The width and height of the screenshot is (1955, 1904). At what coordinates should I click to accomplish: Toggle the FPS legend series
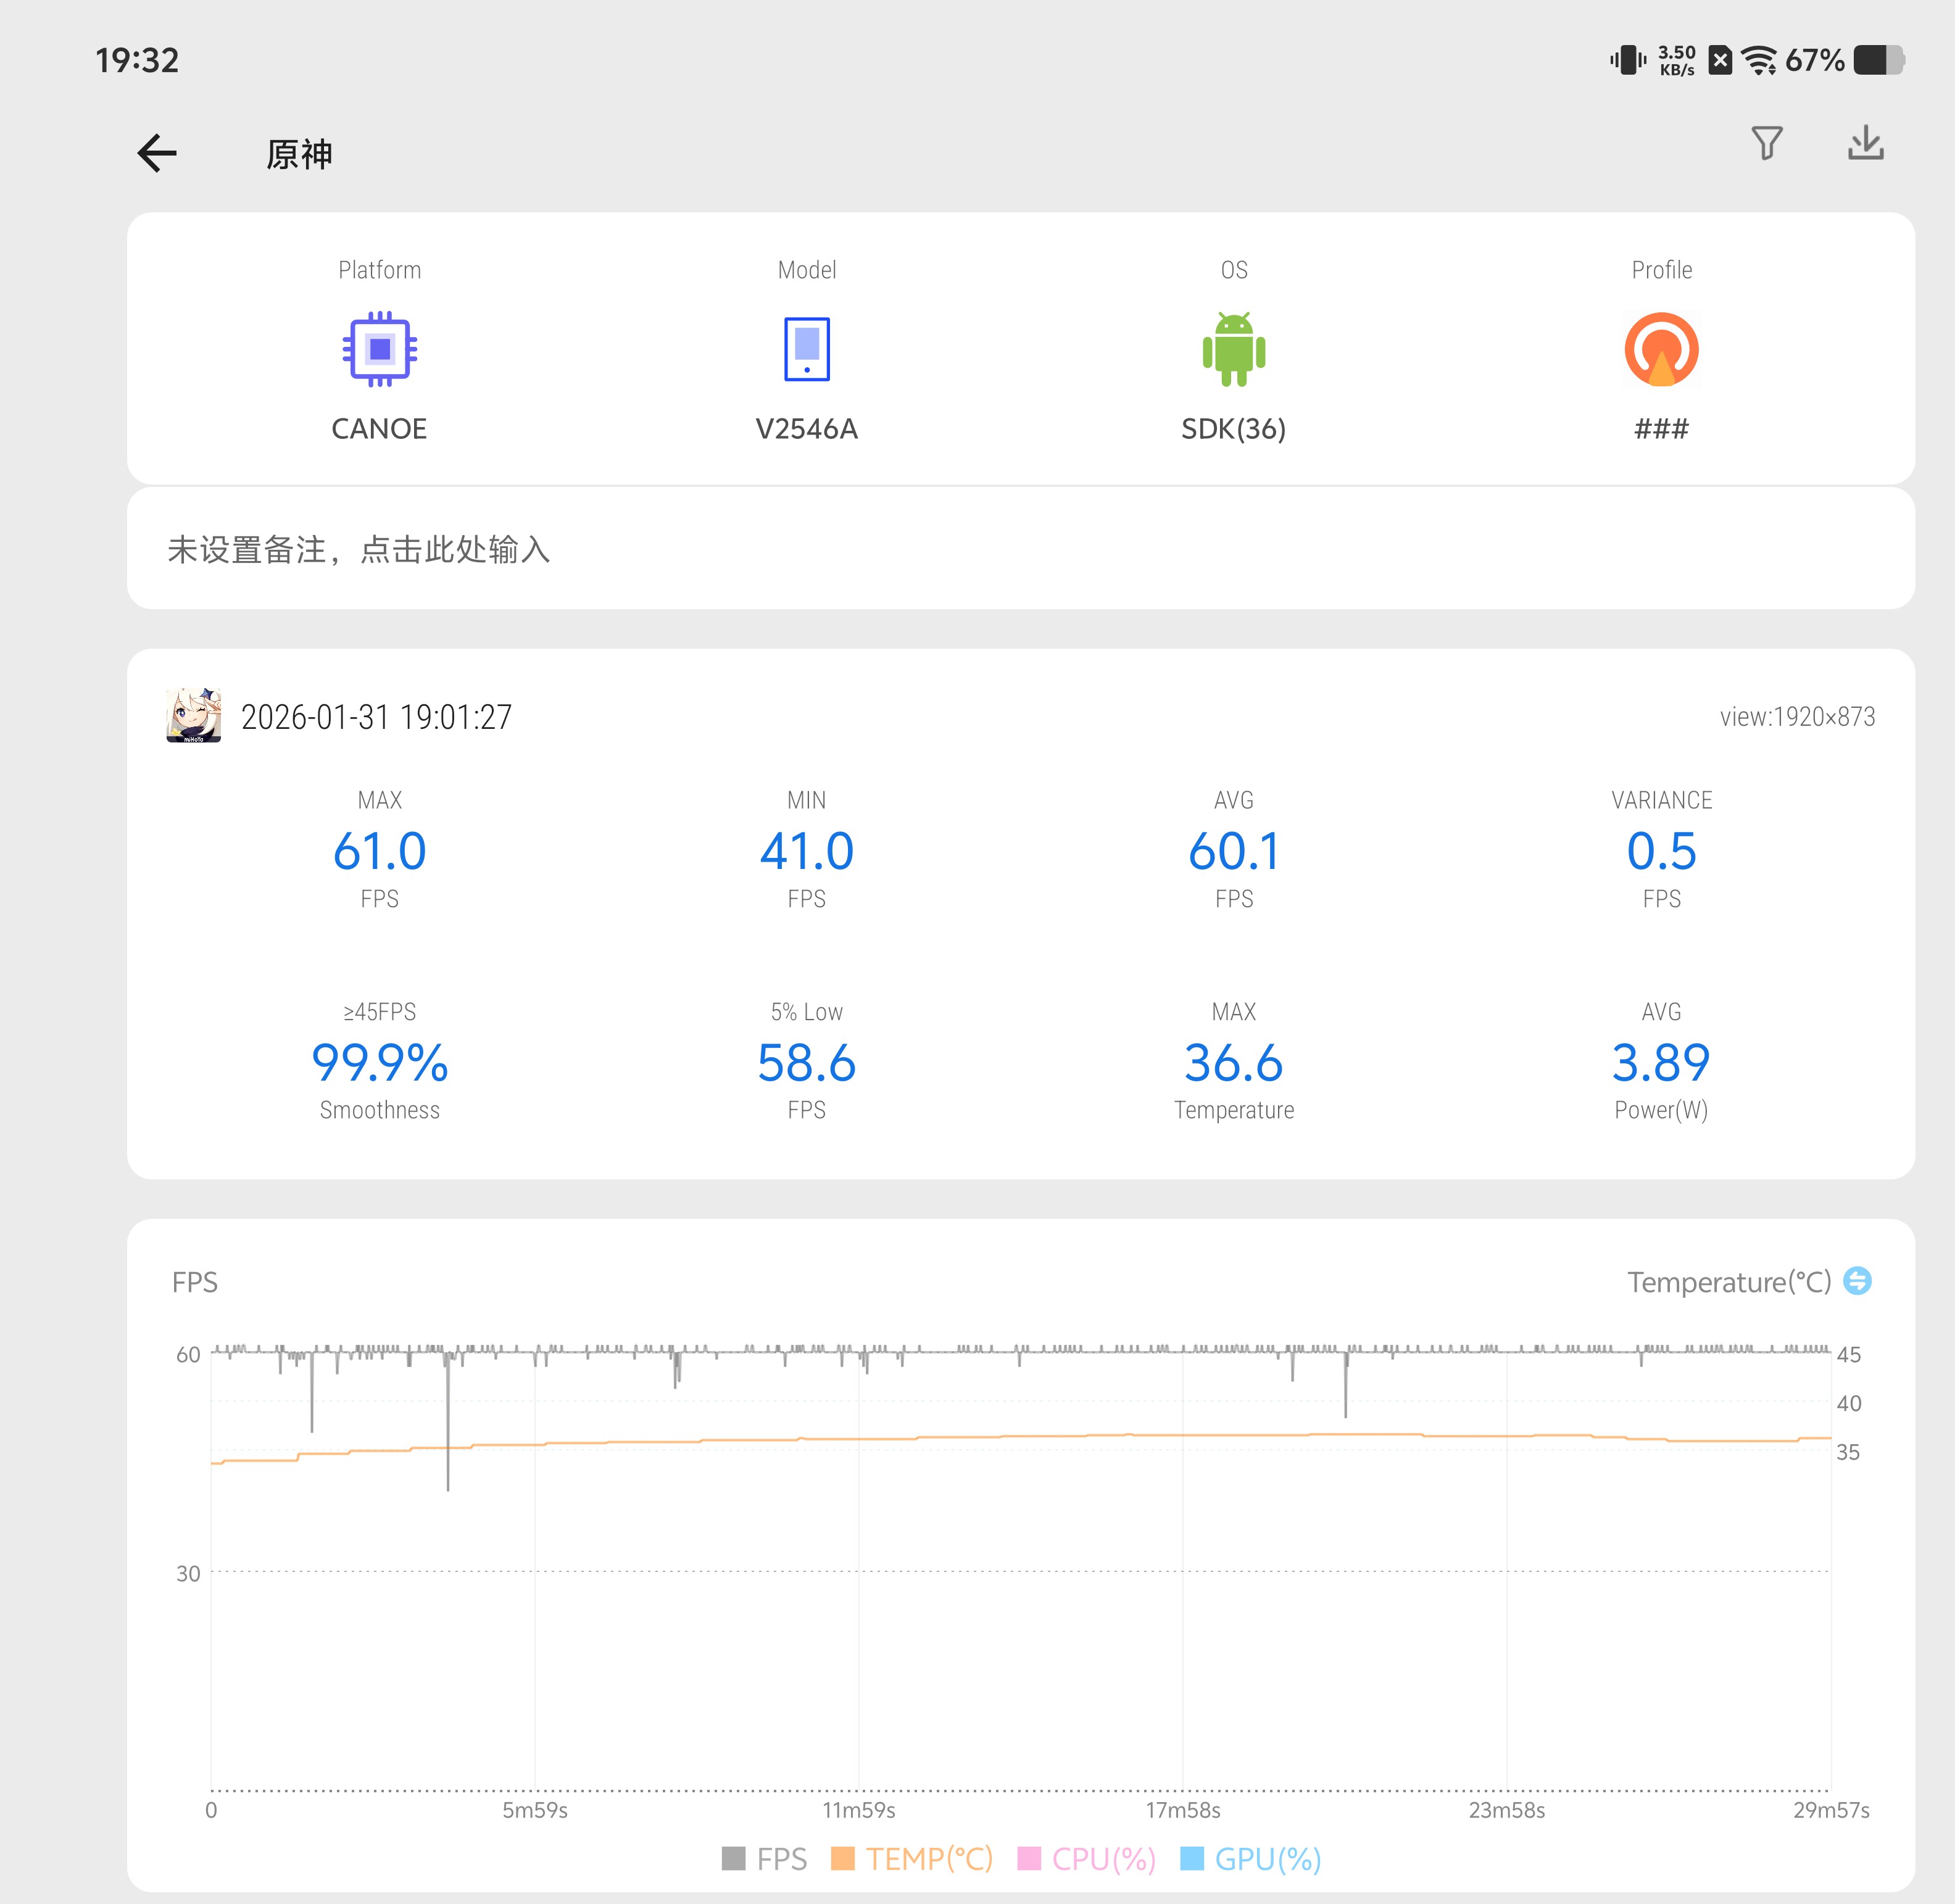pos(765,1859)
